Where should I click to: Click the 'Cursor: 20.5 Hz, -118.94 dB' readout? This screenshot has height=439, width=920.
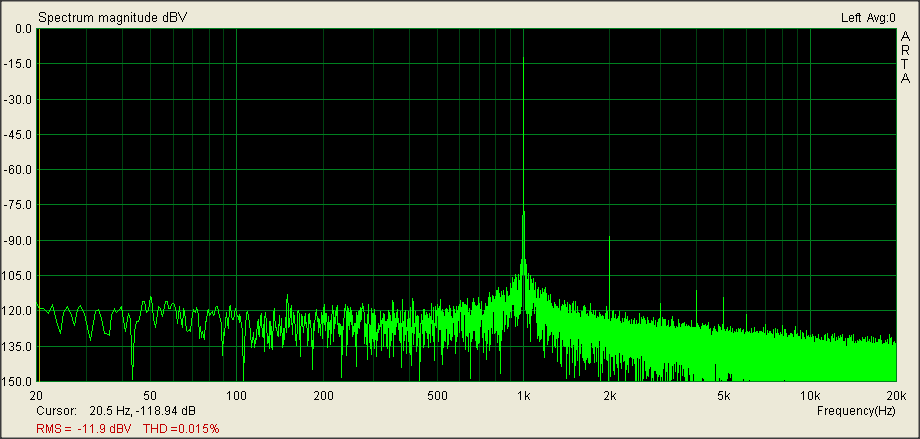(x=116, y=410)
